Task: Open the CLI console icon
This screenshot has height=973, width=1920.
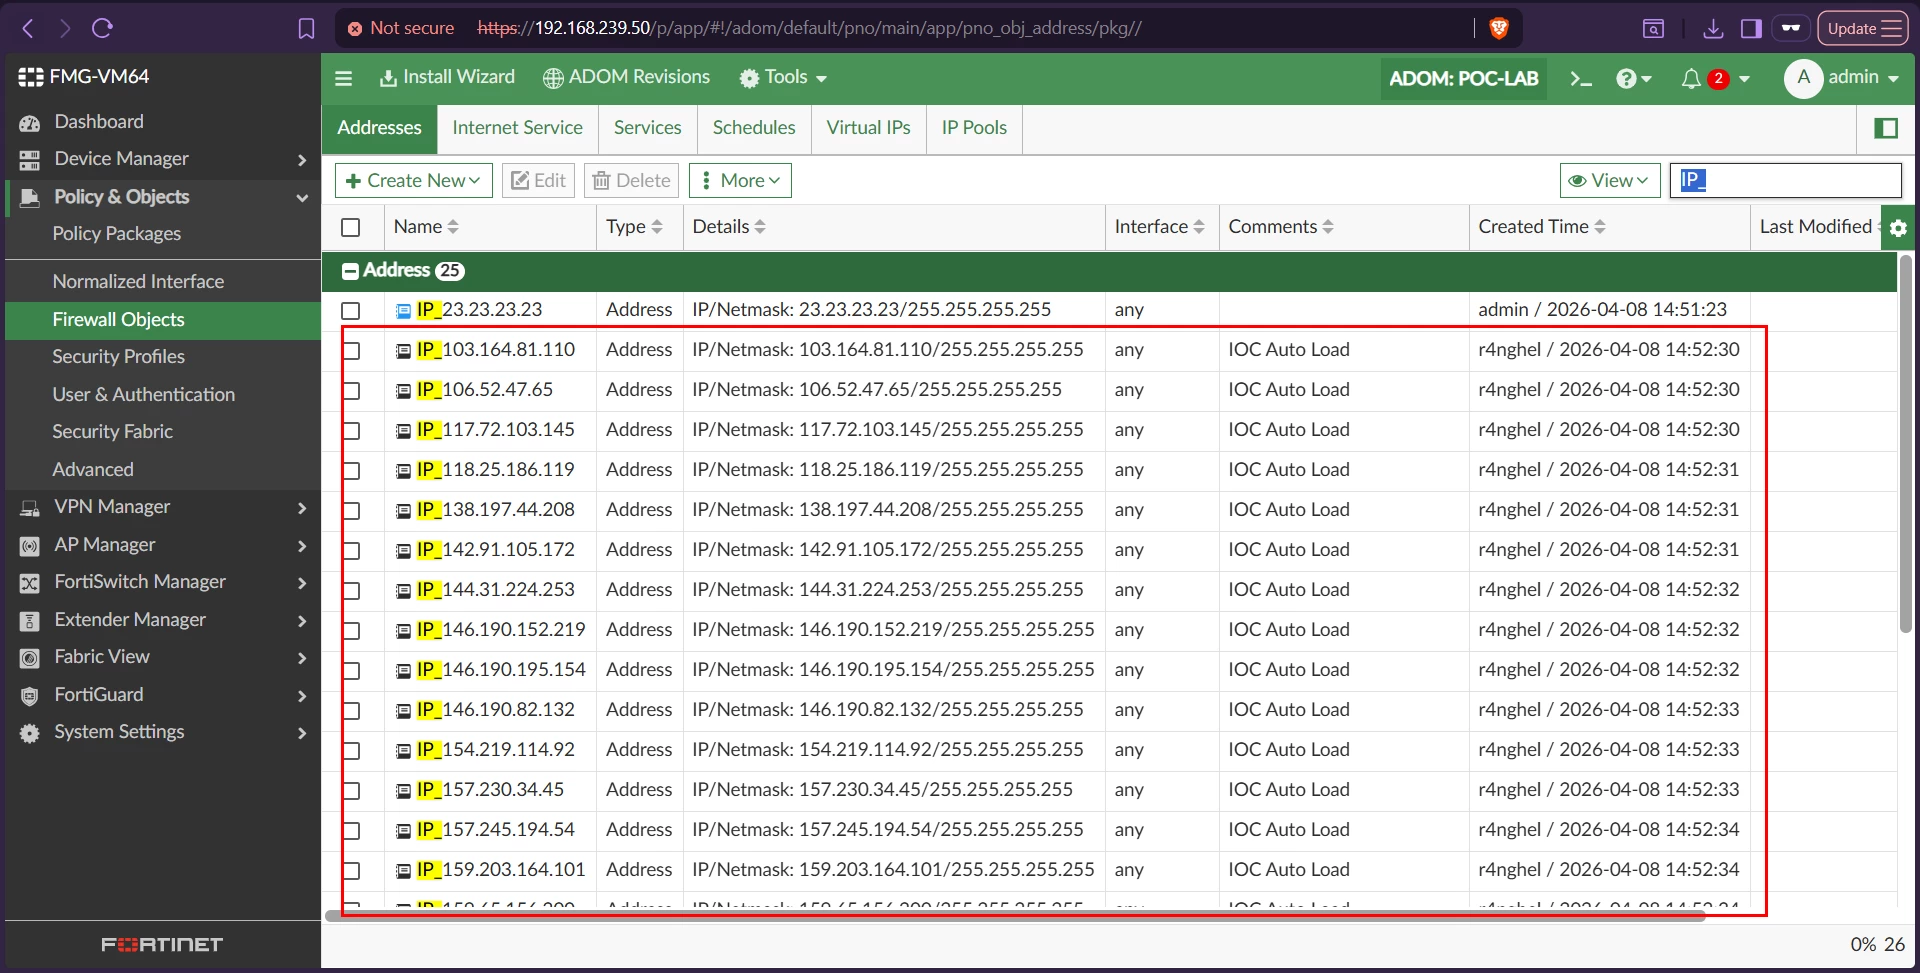Action: (x=1580, y=78)
